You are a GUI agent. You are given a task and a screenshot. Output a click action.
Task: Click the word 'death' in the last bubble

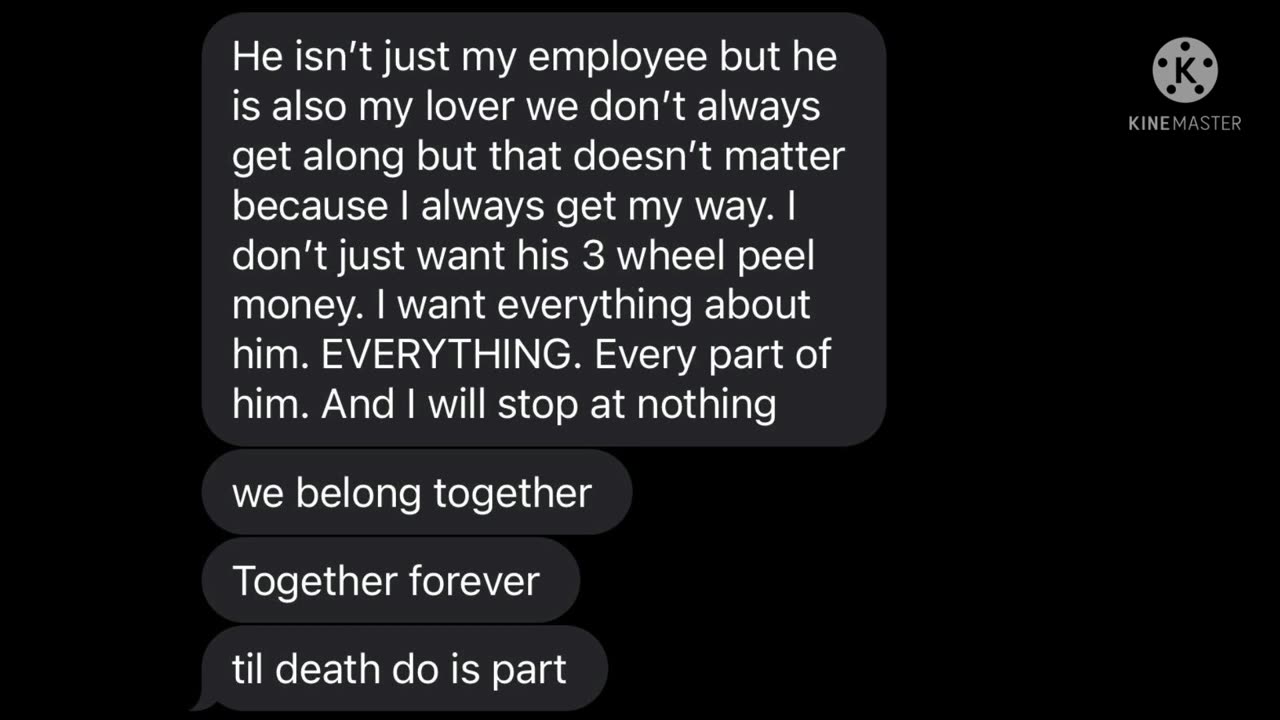pyautogui.click(x=330, y=669)
